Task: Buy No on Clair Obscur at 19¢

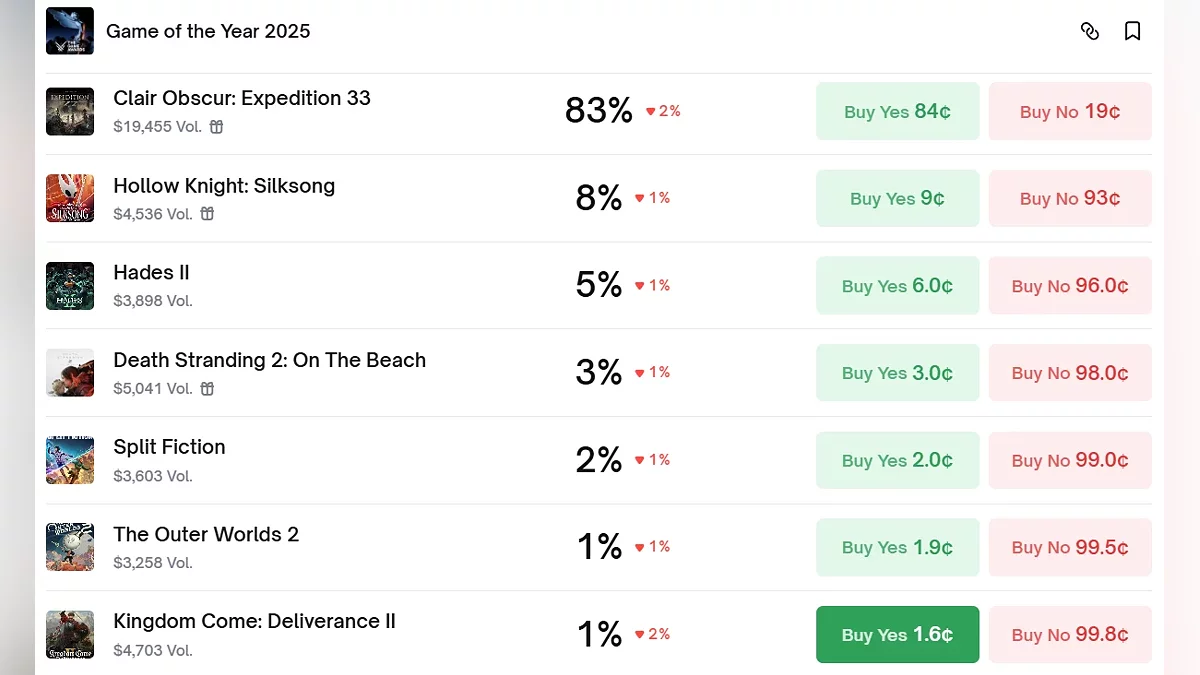Action: click(x=1070, y=111)
